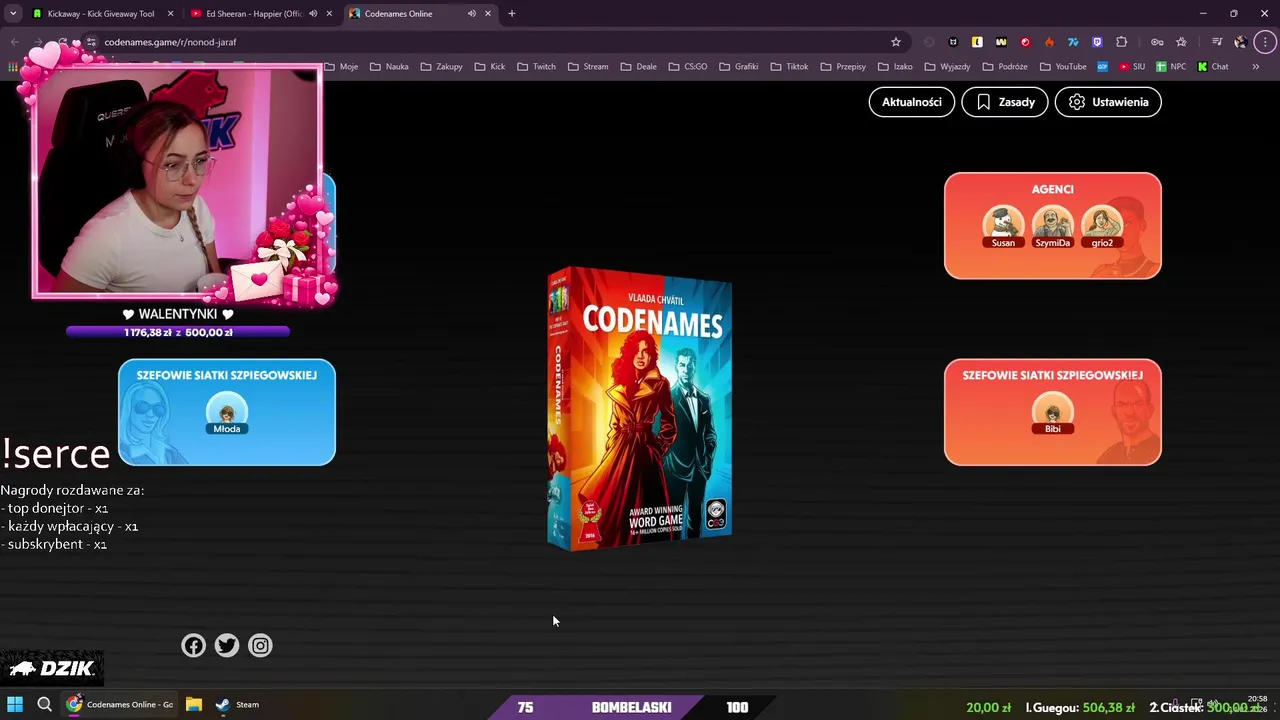Open the Moje bookmarks folder
The image size is (1280, 720).
(340, 67)
